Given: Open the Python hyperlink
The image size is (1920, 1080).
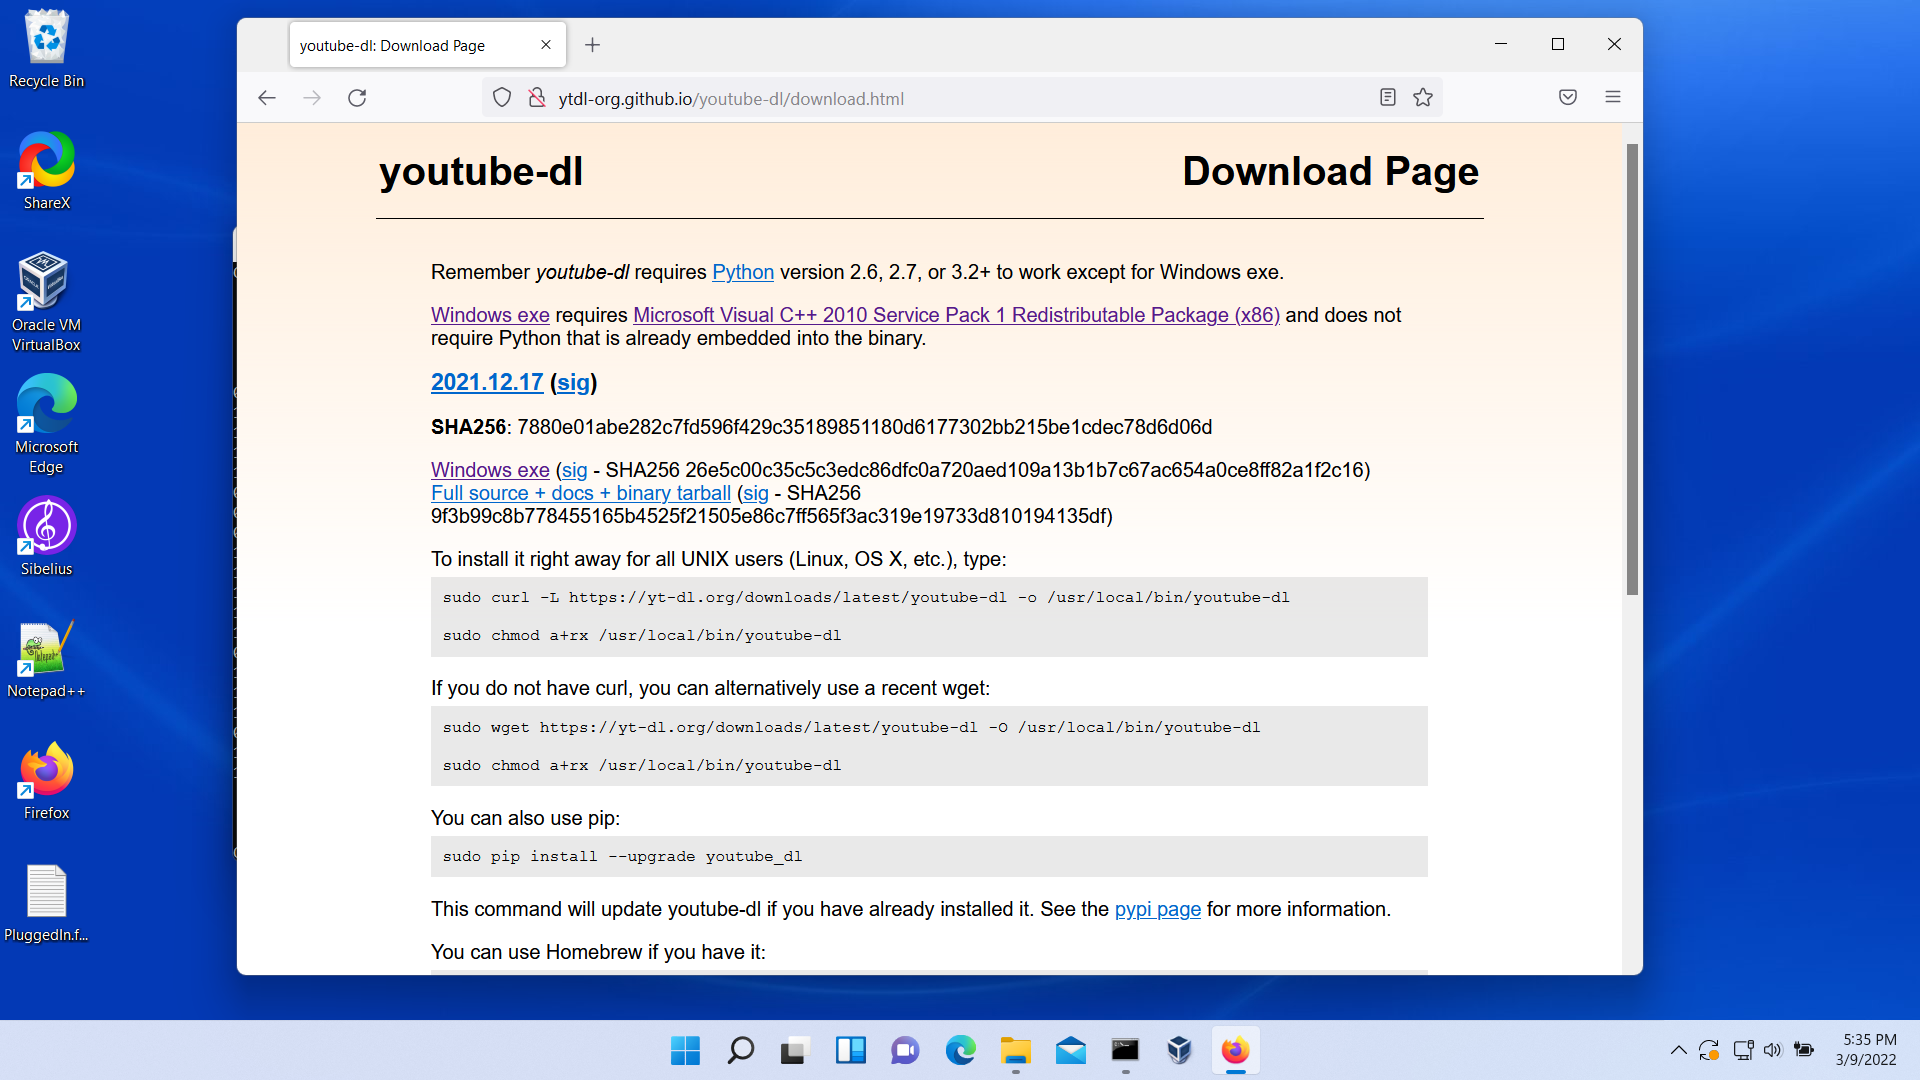Looking at the screenshot, I should [x=742, y=273].
